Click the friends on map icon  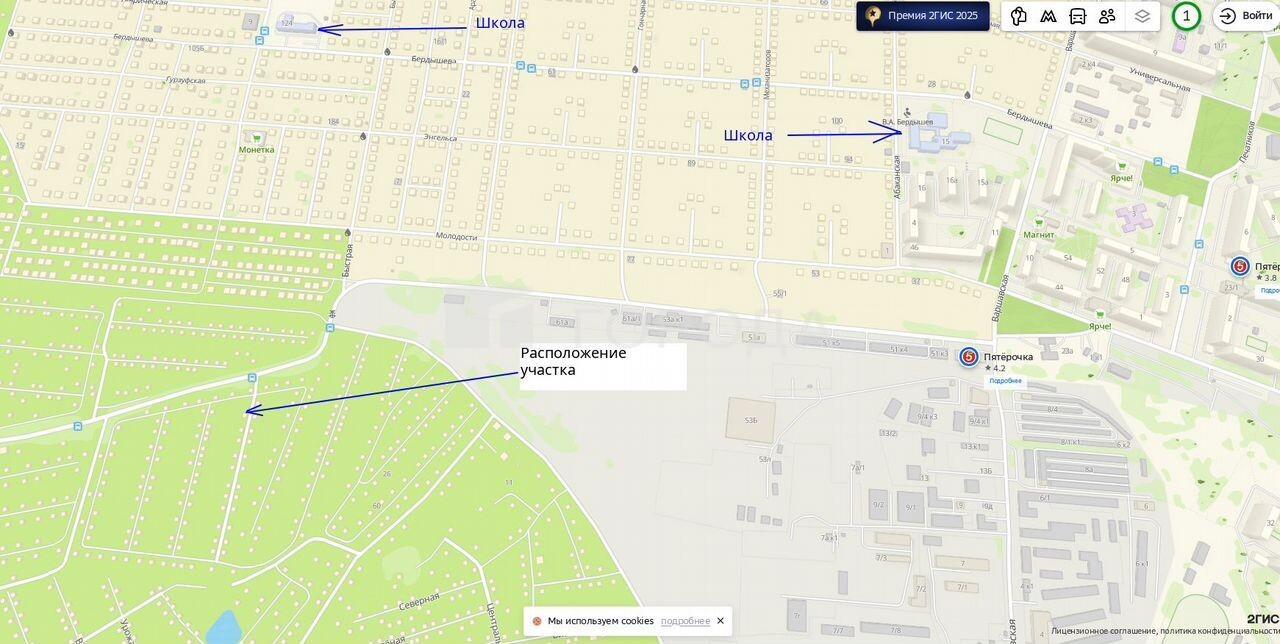pos(1107,16)
